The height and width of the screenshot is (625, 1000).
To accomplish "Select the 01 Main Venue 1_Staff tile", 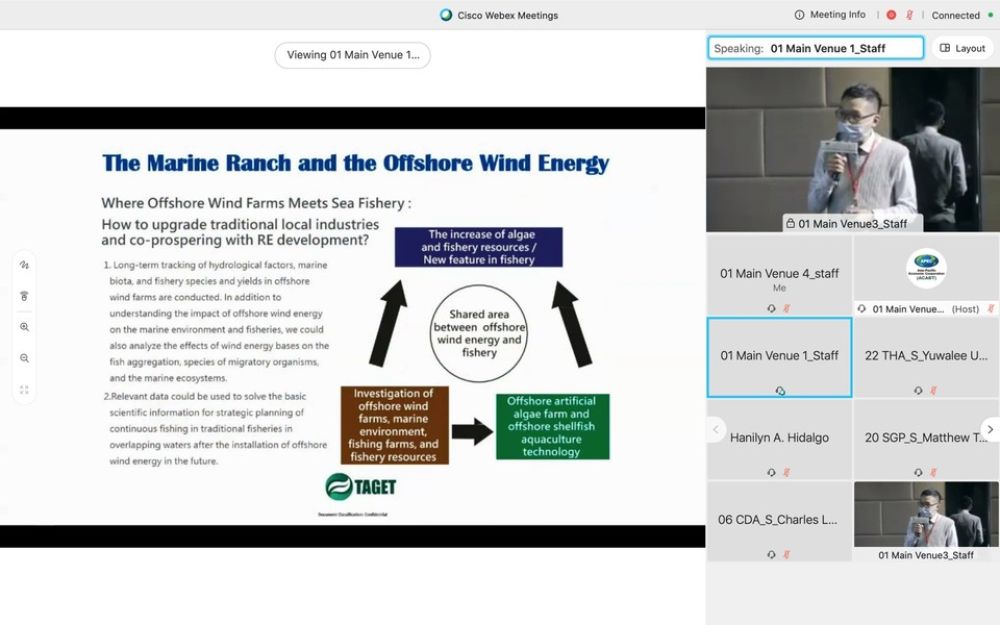I will tap(779, 357).
